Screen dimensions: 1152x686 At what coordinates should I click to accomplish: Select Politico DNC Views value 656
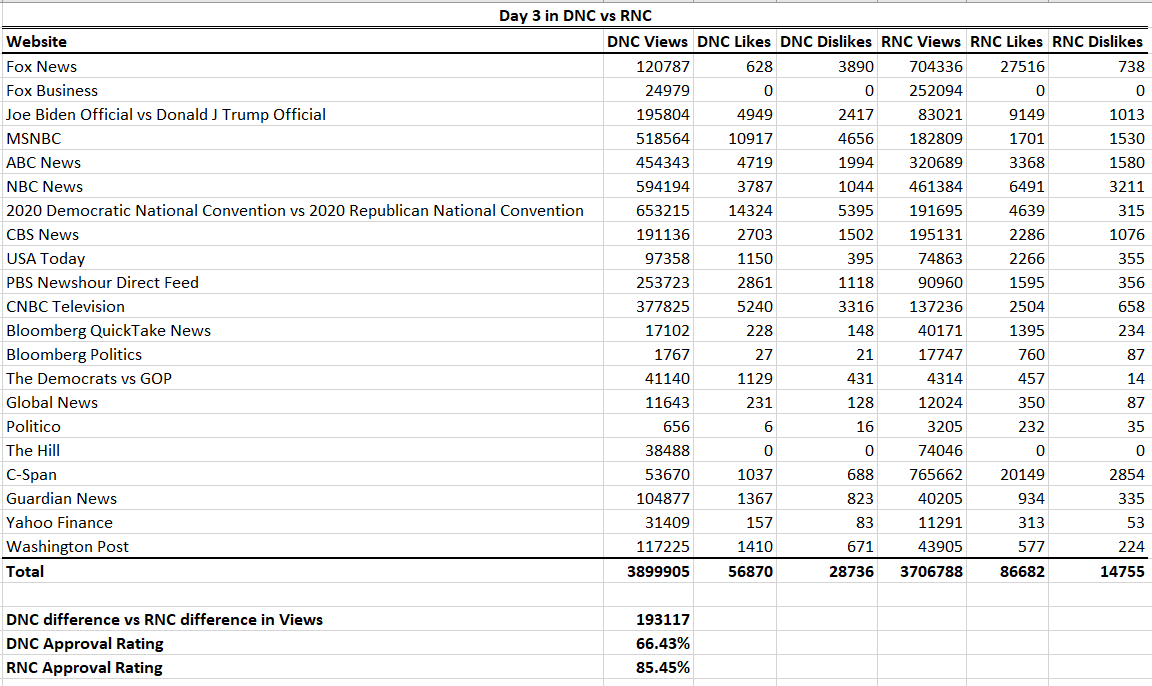tap(647, 426)
